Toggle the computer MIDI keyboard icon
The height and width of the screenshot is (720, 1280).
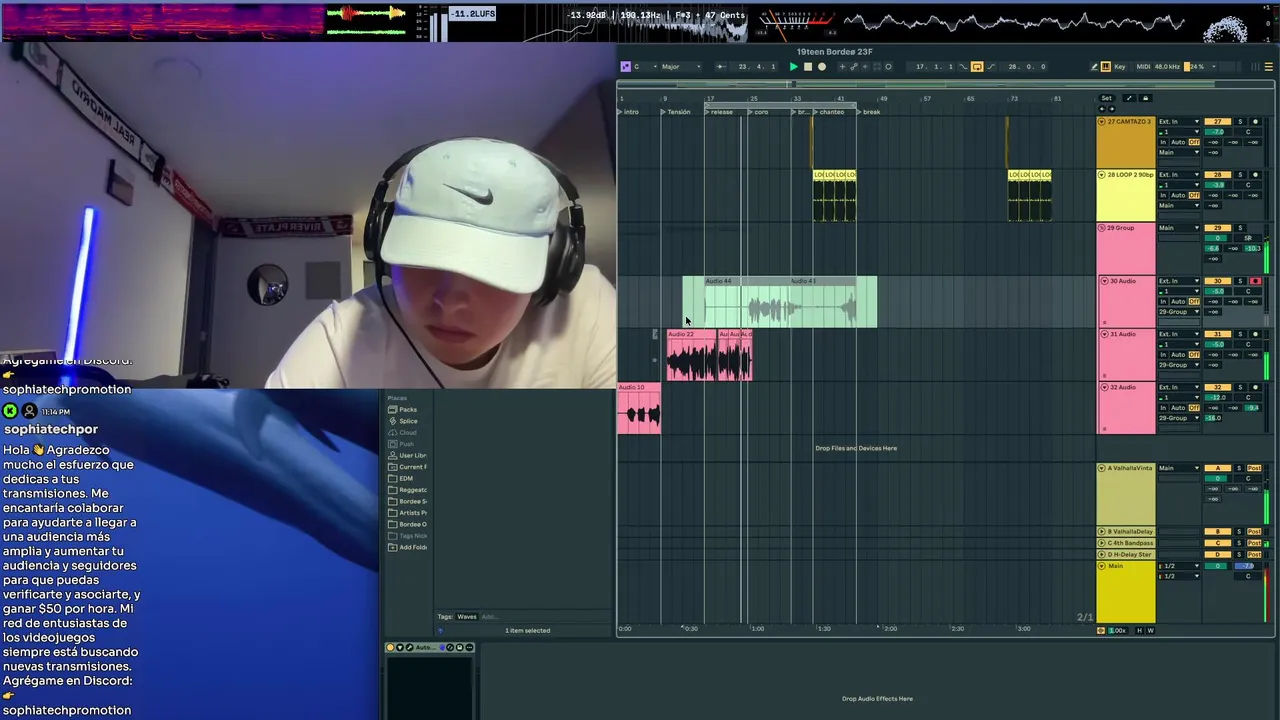coord(1105,67)
